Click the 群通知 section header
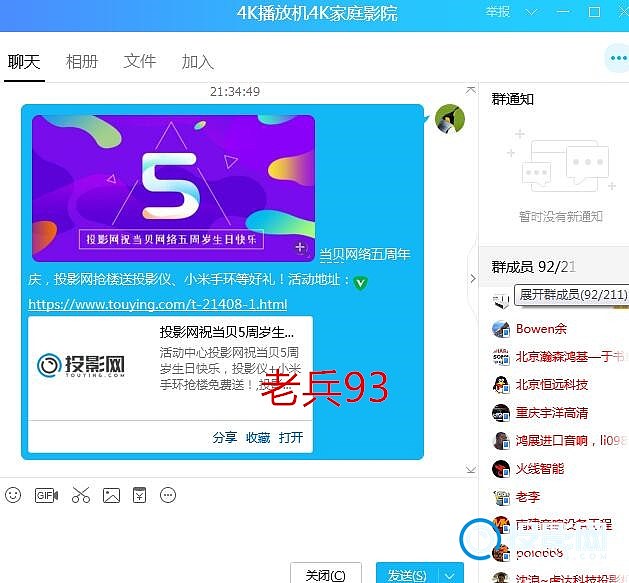This screenshot has width=629, height=583. pyautogui.click(x=513, y=99)
